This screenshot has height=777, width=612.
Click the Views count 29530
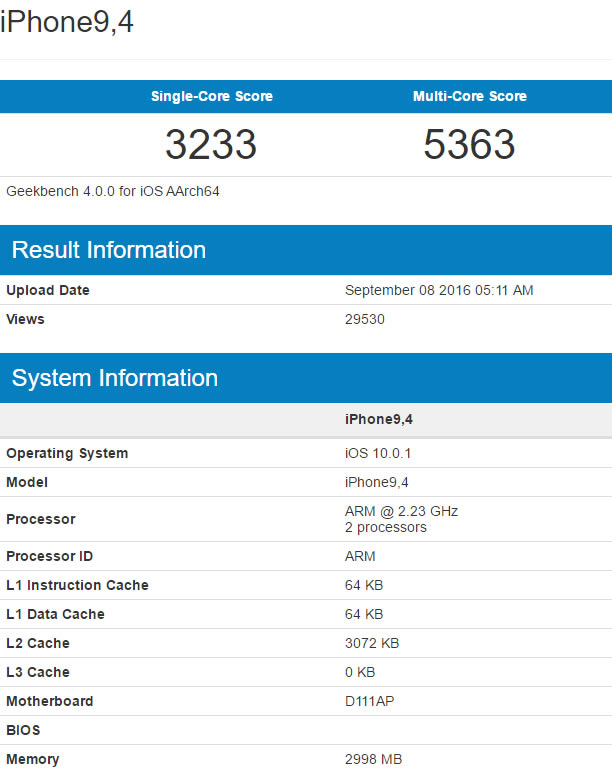(x=365, y=319)
